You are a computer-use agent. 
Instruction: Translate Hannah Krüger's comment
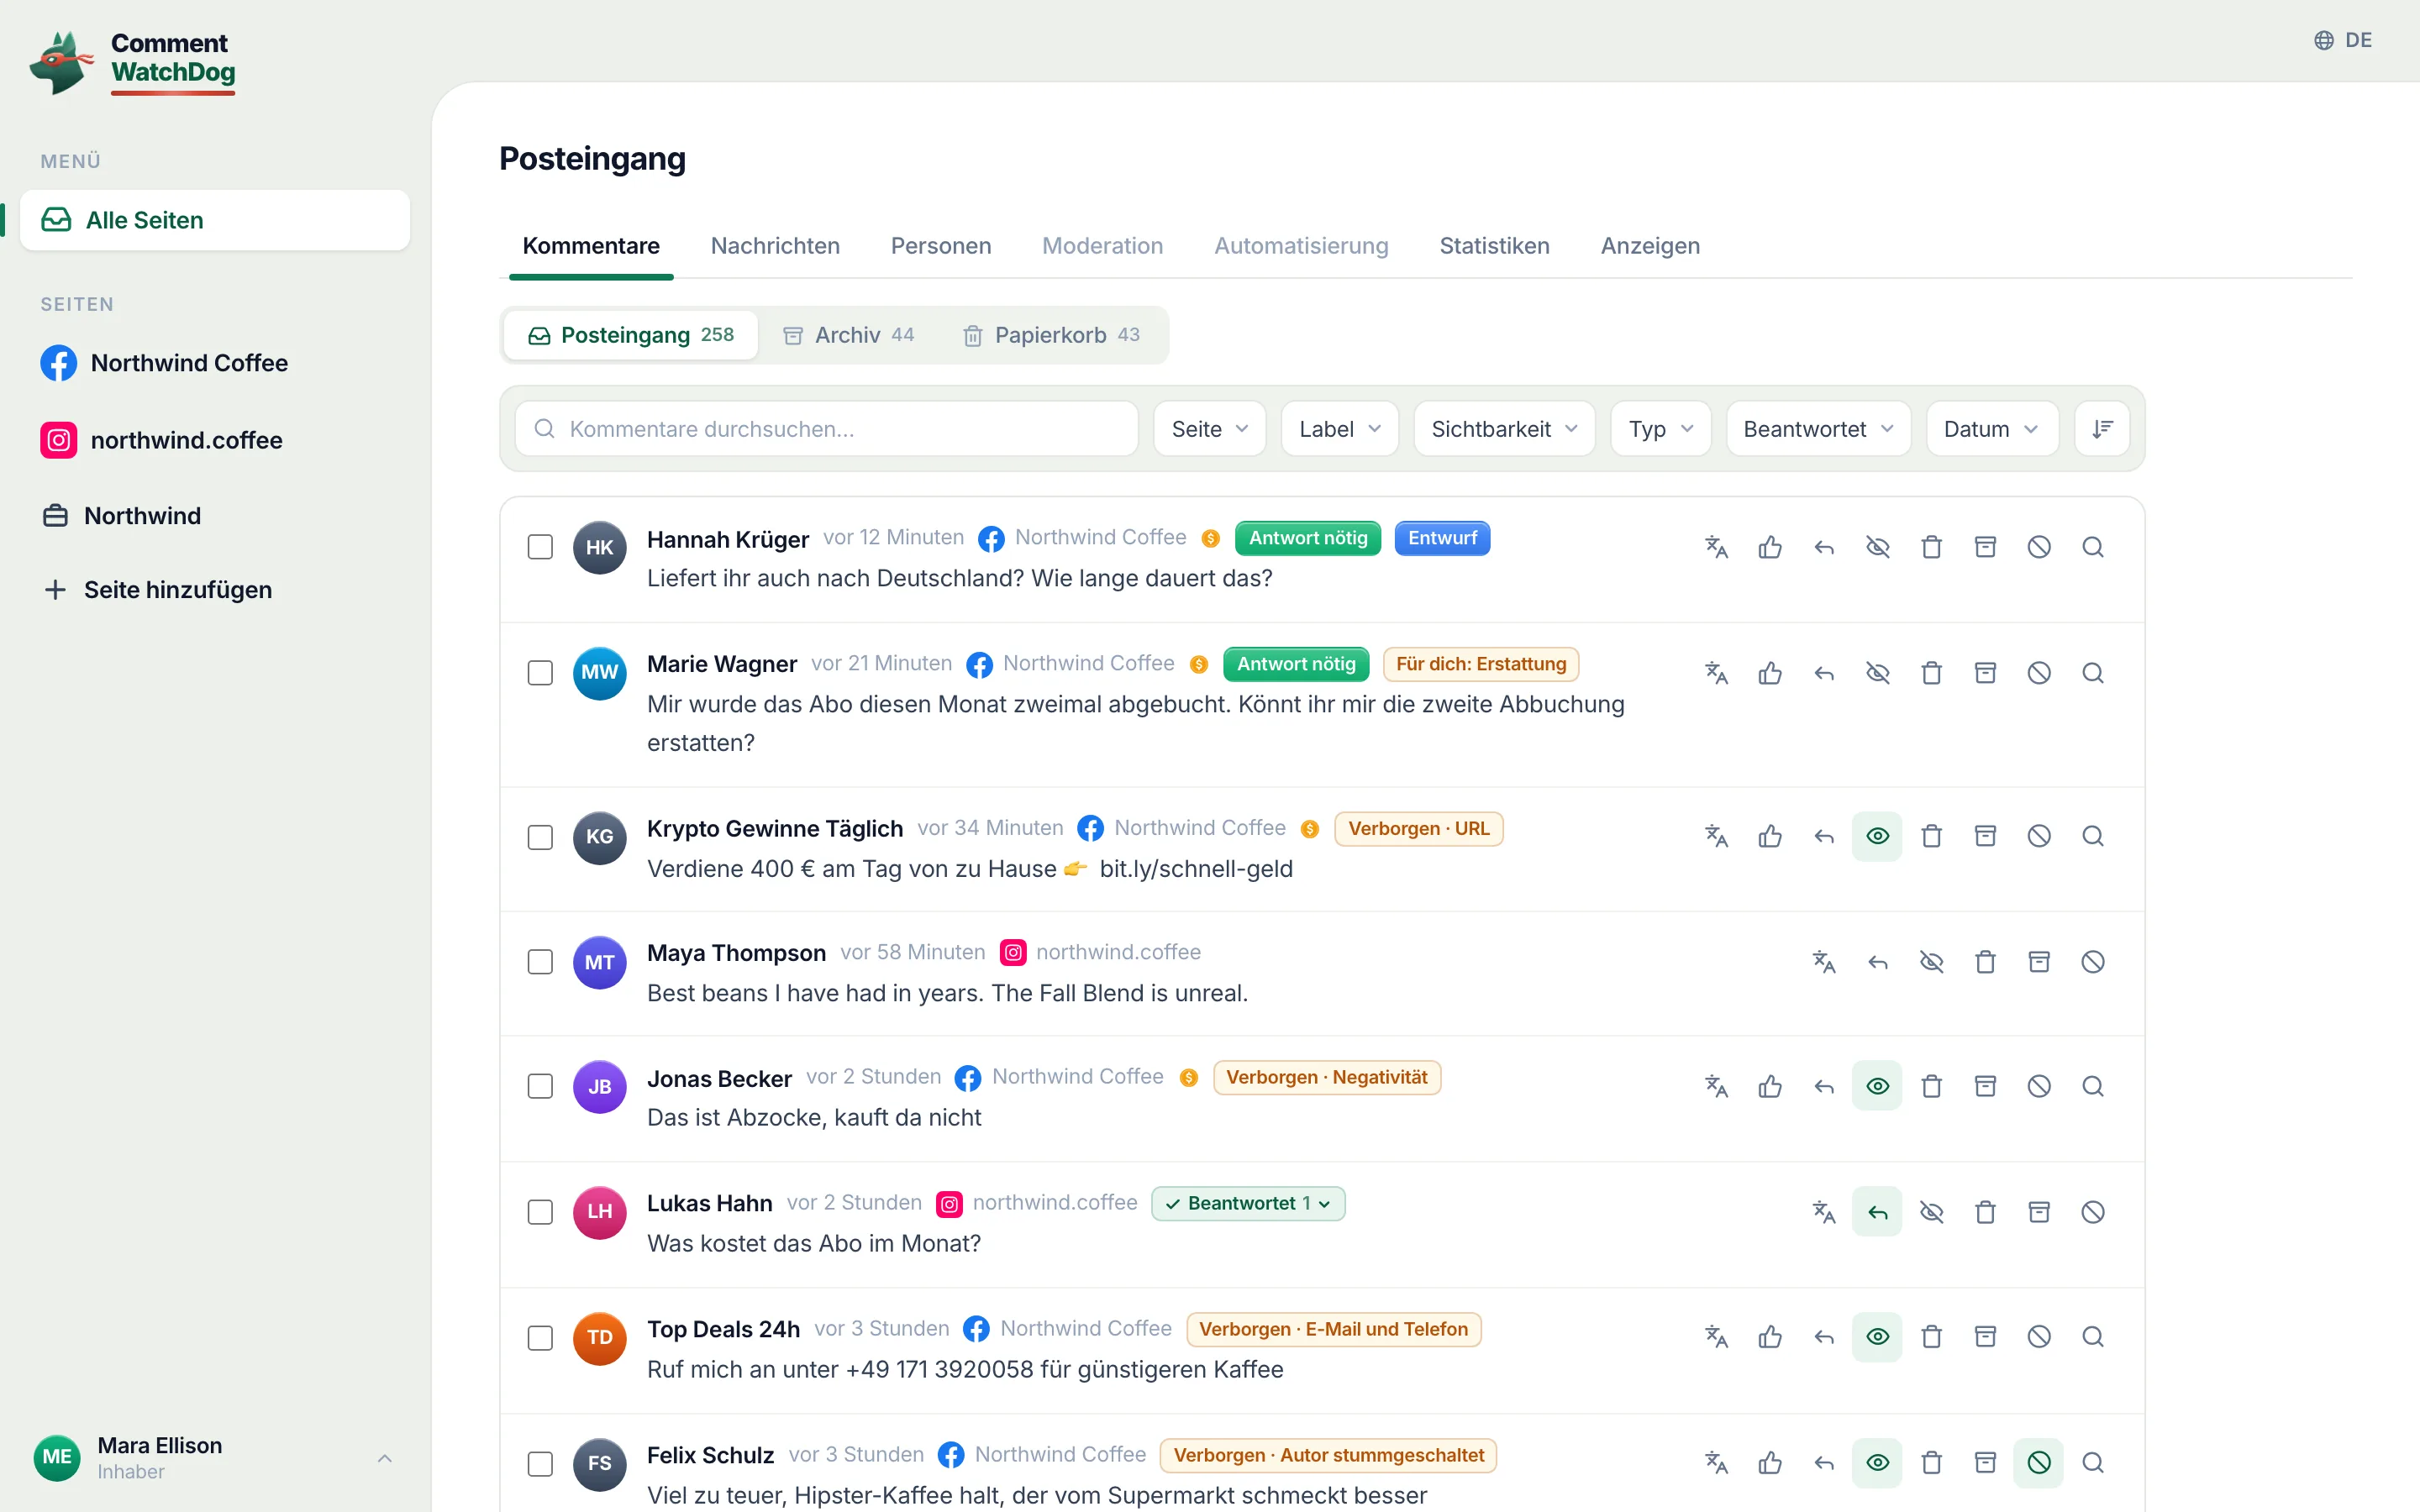tap(1716, 547)
